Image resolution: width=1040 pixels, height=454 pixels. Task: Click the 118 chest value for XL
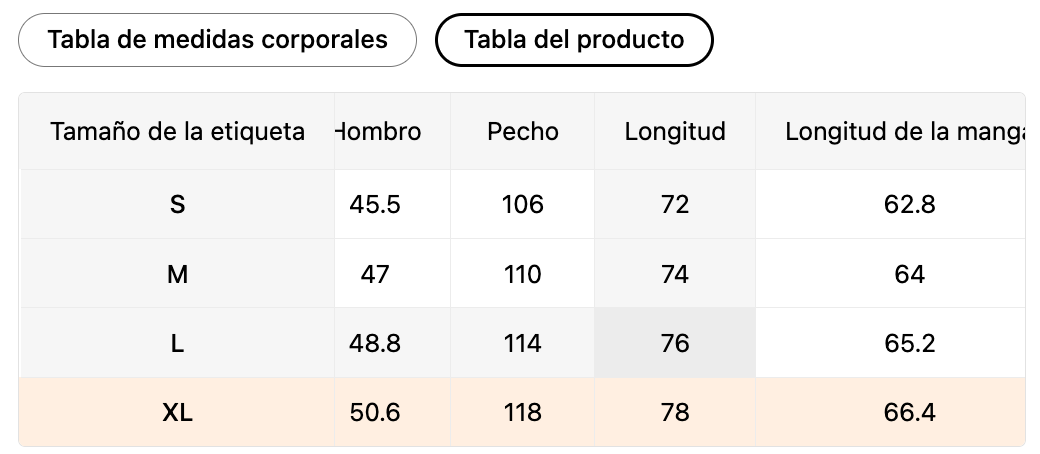point(523,412)
